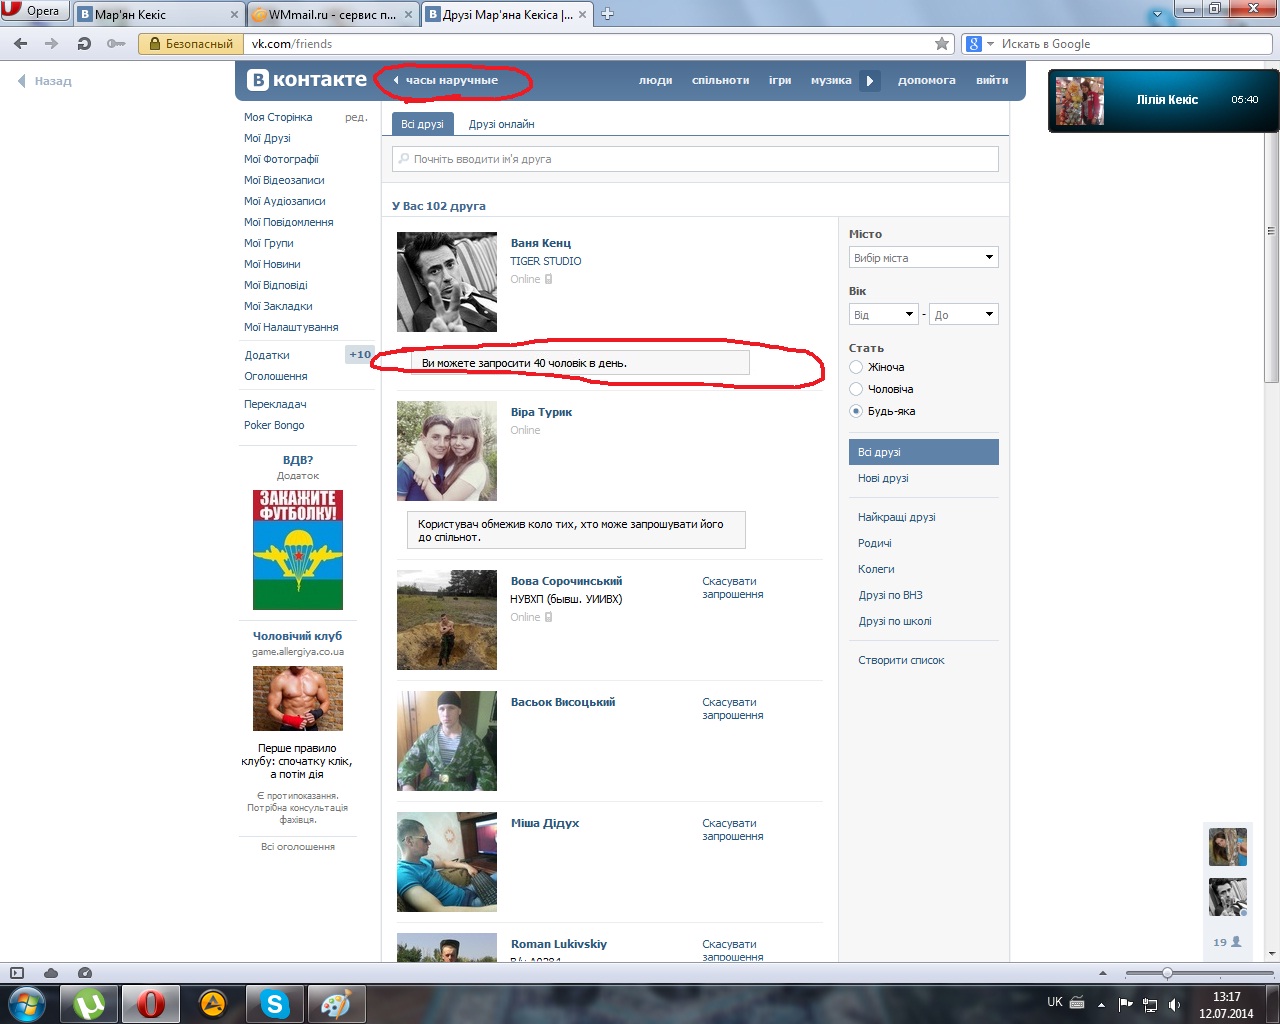
Task: Filter friends by Родичі
Action: (875, 543)
